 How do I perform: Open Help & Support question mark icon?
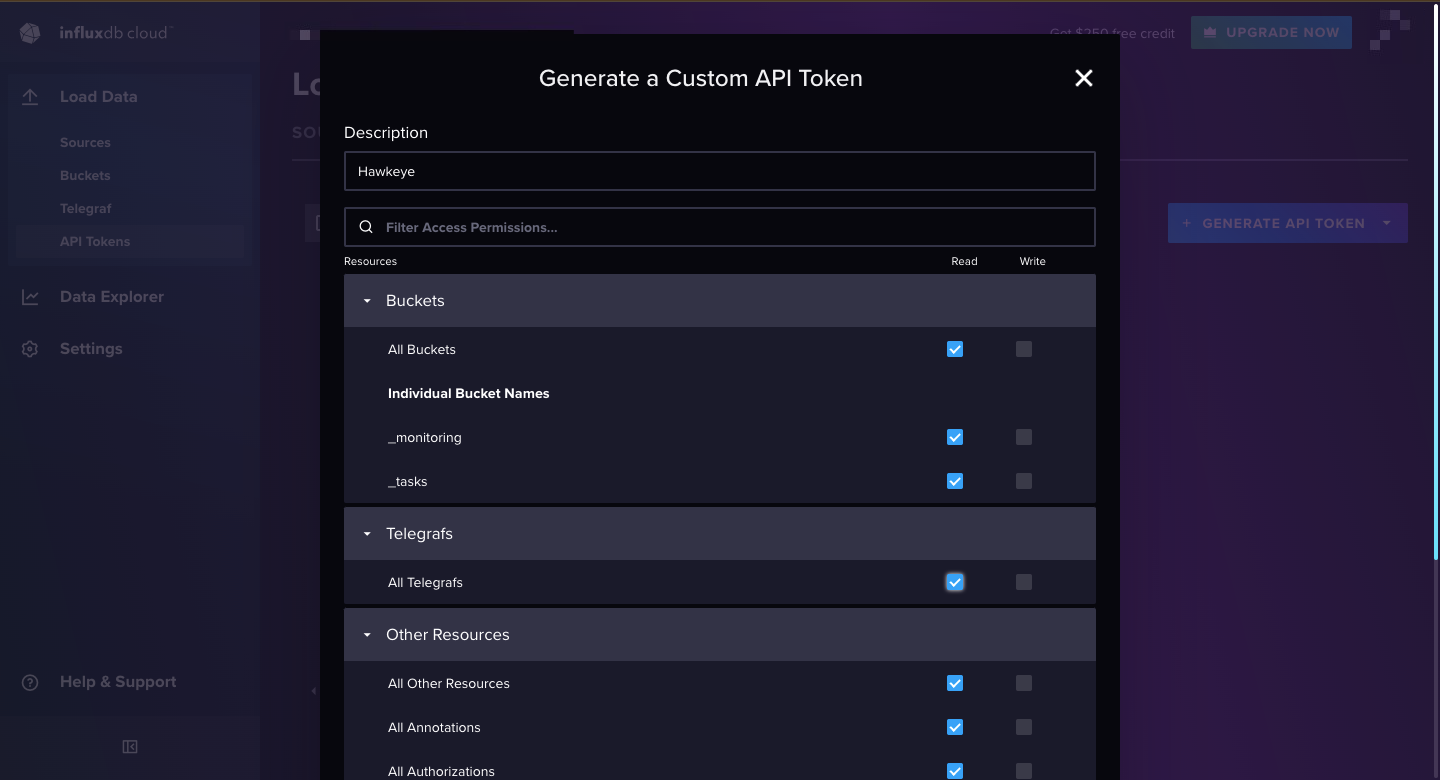pos(30,681)
